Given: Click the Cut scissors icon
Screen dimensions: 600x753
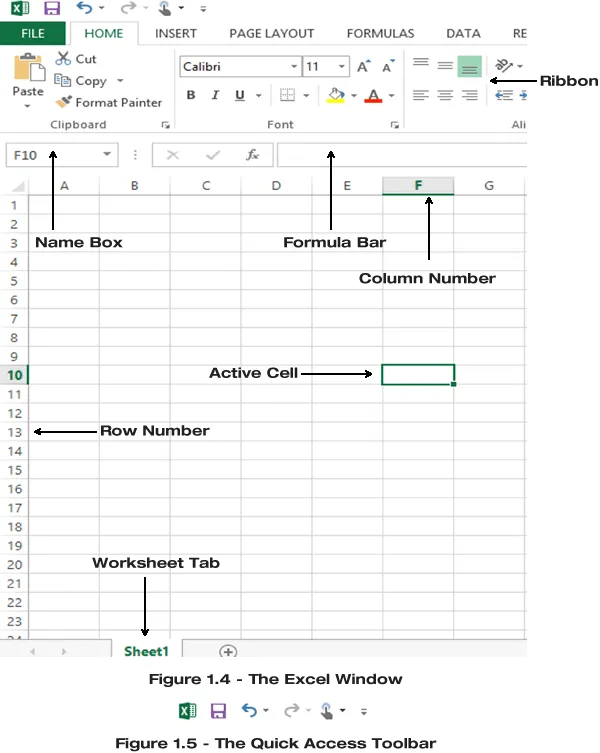Looking at the screenshot, I should tap(64, 59).
